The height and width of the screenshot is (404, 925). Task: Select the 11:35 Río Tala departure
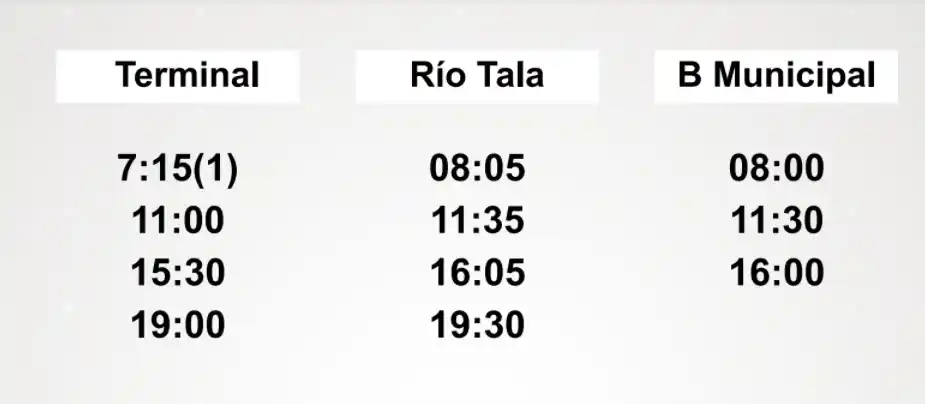[x=477, y=221]
